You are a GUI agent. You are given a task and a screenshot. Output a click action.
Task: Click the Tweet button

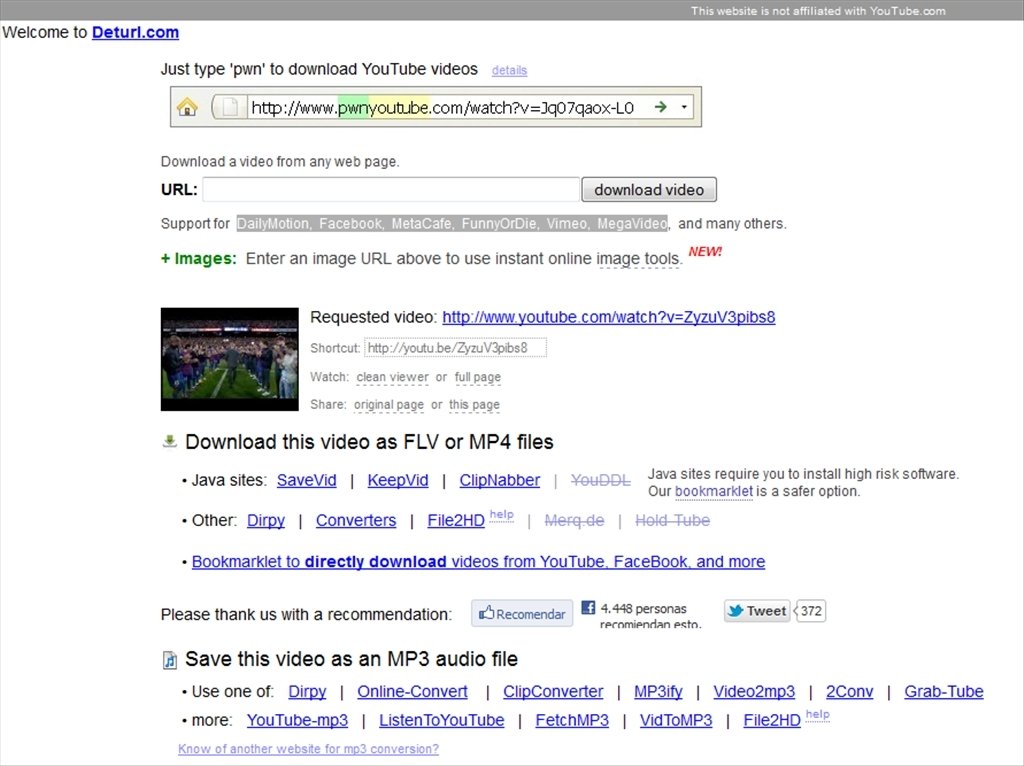point(757,611)
